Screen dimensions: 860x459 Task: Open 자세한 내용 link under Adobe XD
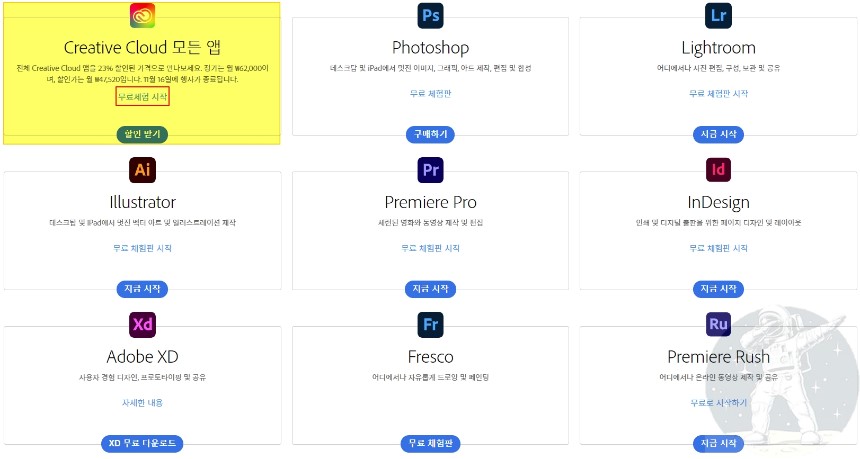[142, 403]
